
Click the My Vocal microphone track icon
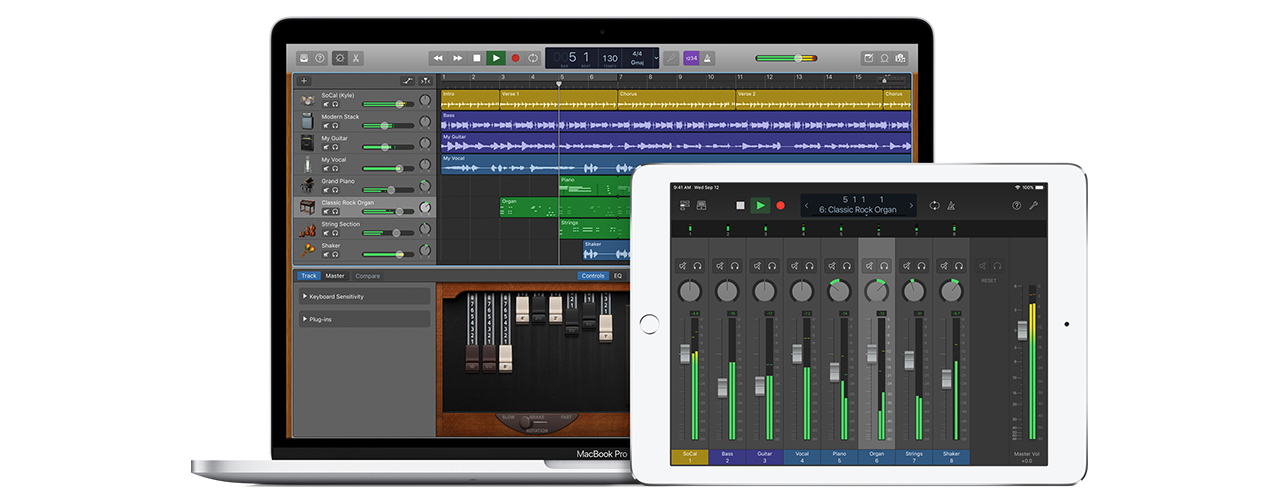point(308,165)
